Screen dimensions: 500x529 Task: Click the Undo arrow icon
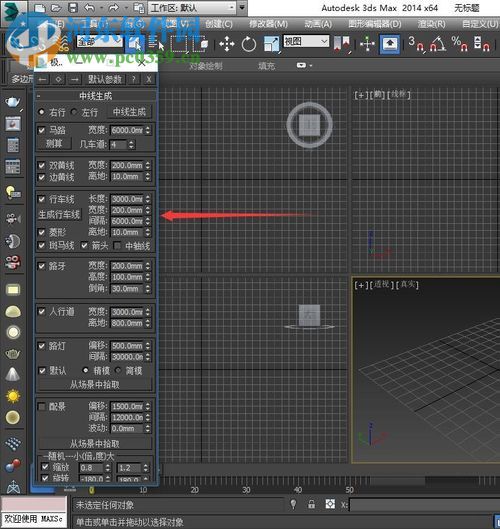(89, 8)
